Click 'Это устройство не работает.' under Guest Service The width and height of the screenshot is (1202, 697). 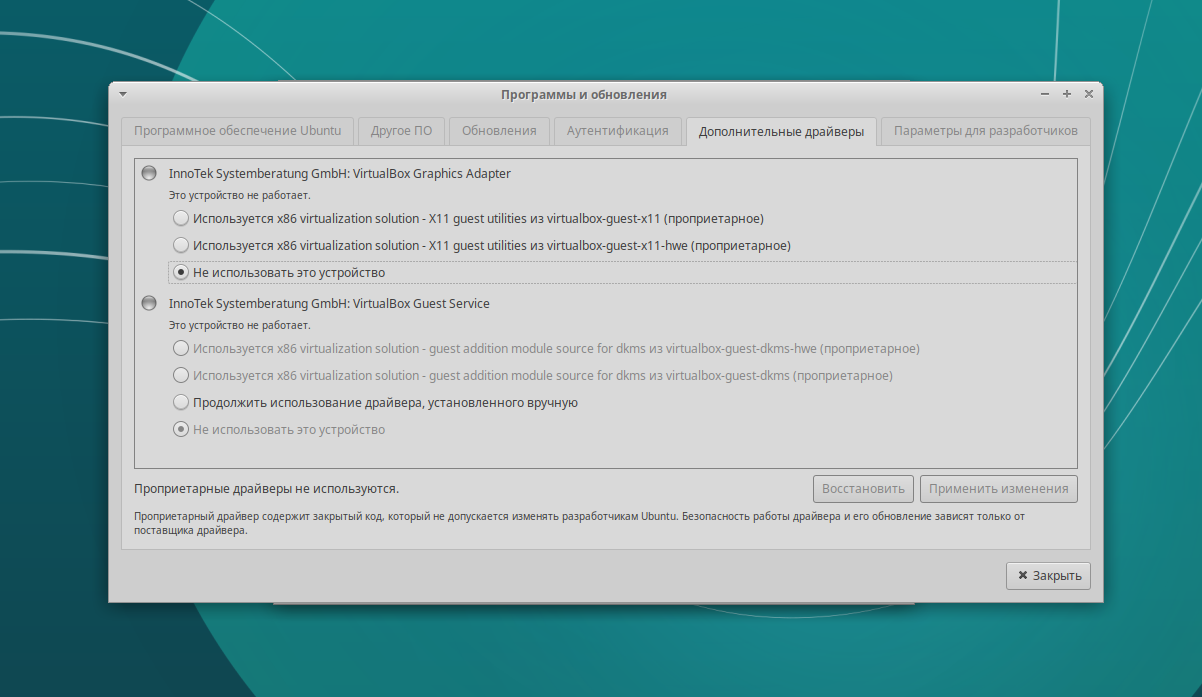239,325
